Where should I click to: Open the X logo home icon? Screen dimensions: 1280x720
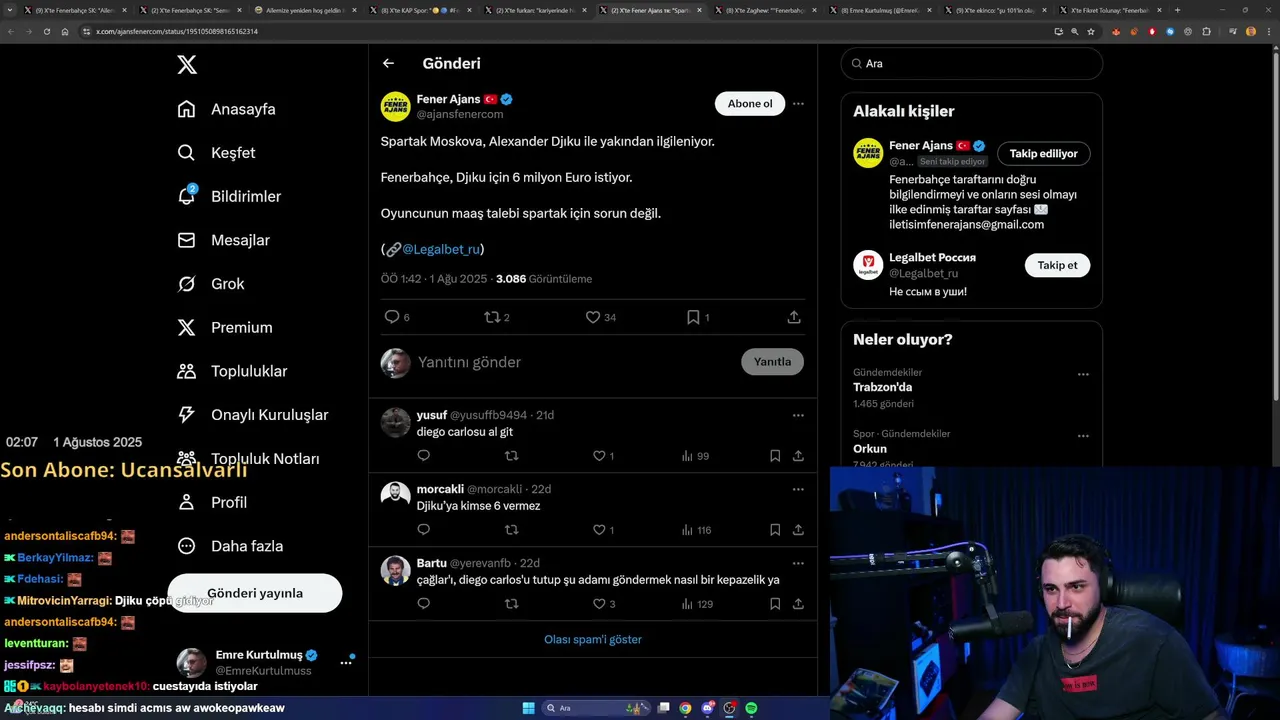pyautogui.click(x=187, y=65)
